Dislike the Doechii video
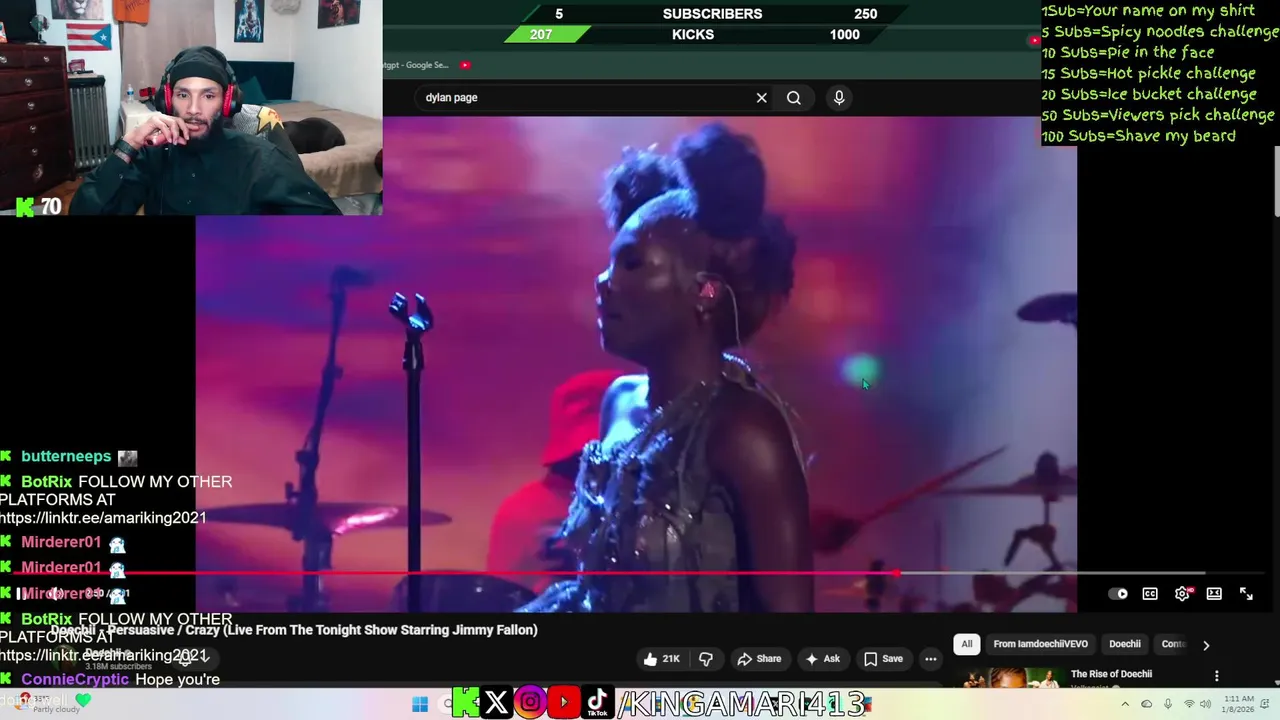1280x720 pixels. coord(706,659)
